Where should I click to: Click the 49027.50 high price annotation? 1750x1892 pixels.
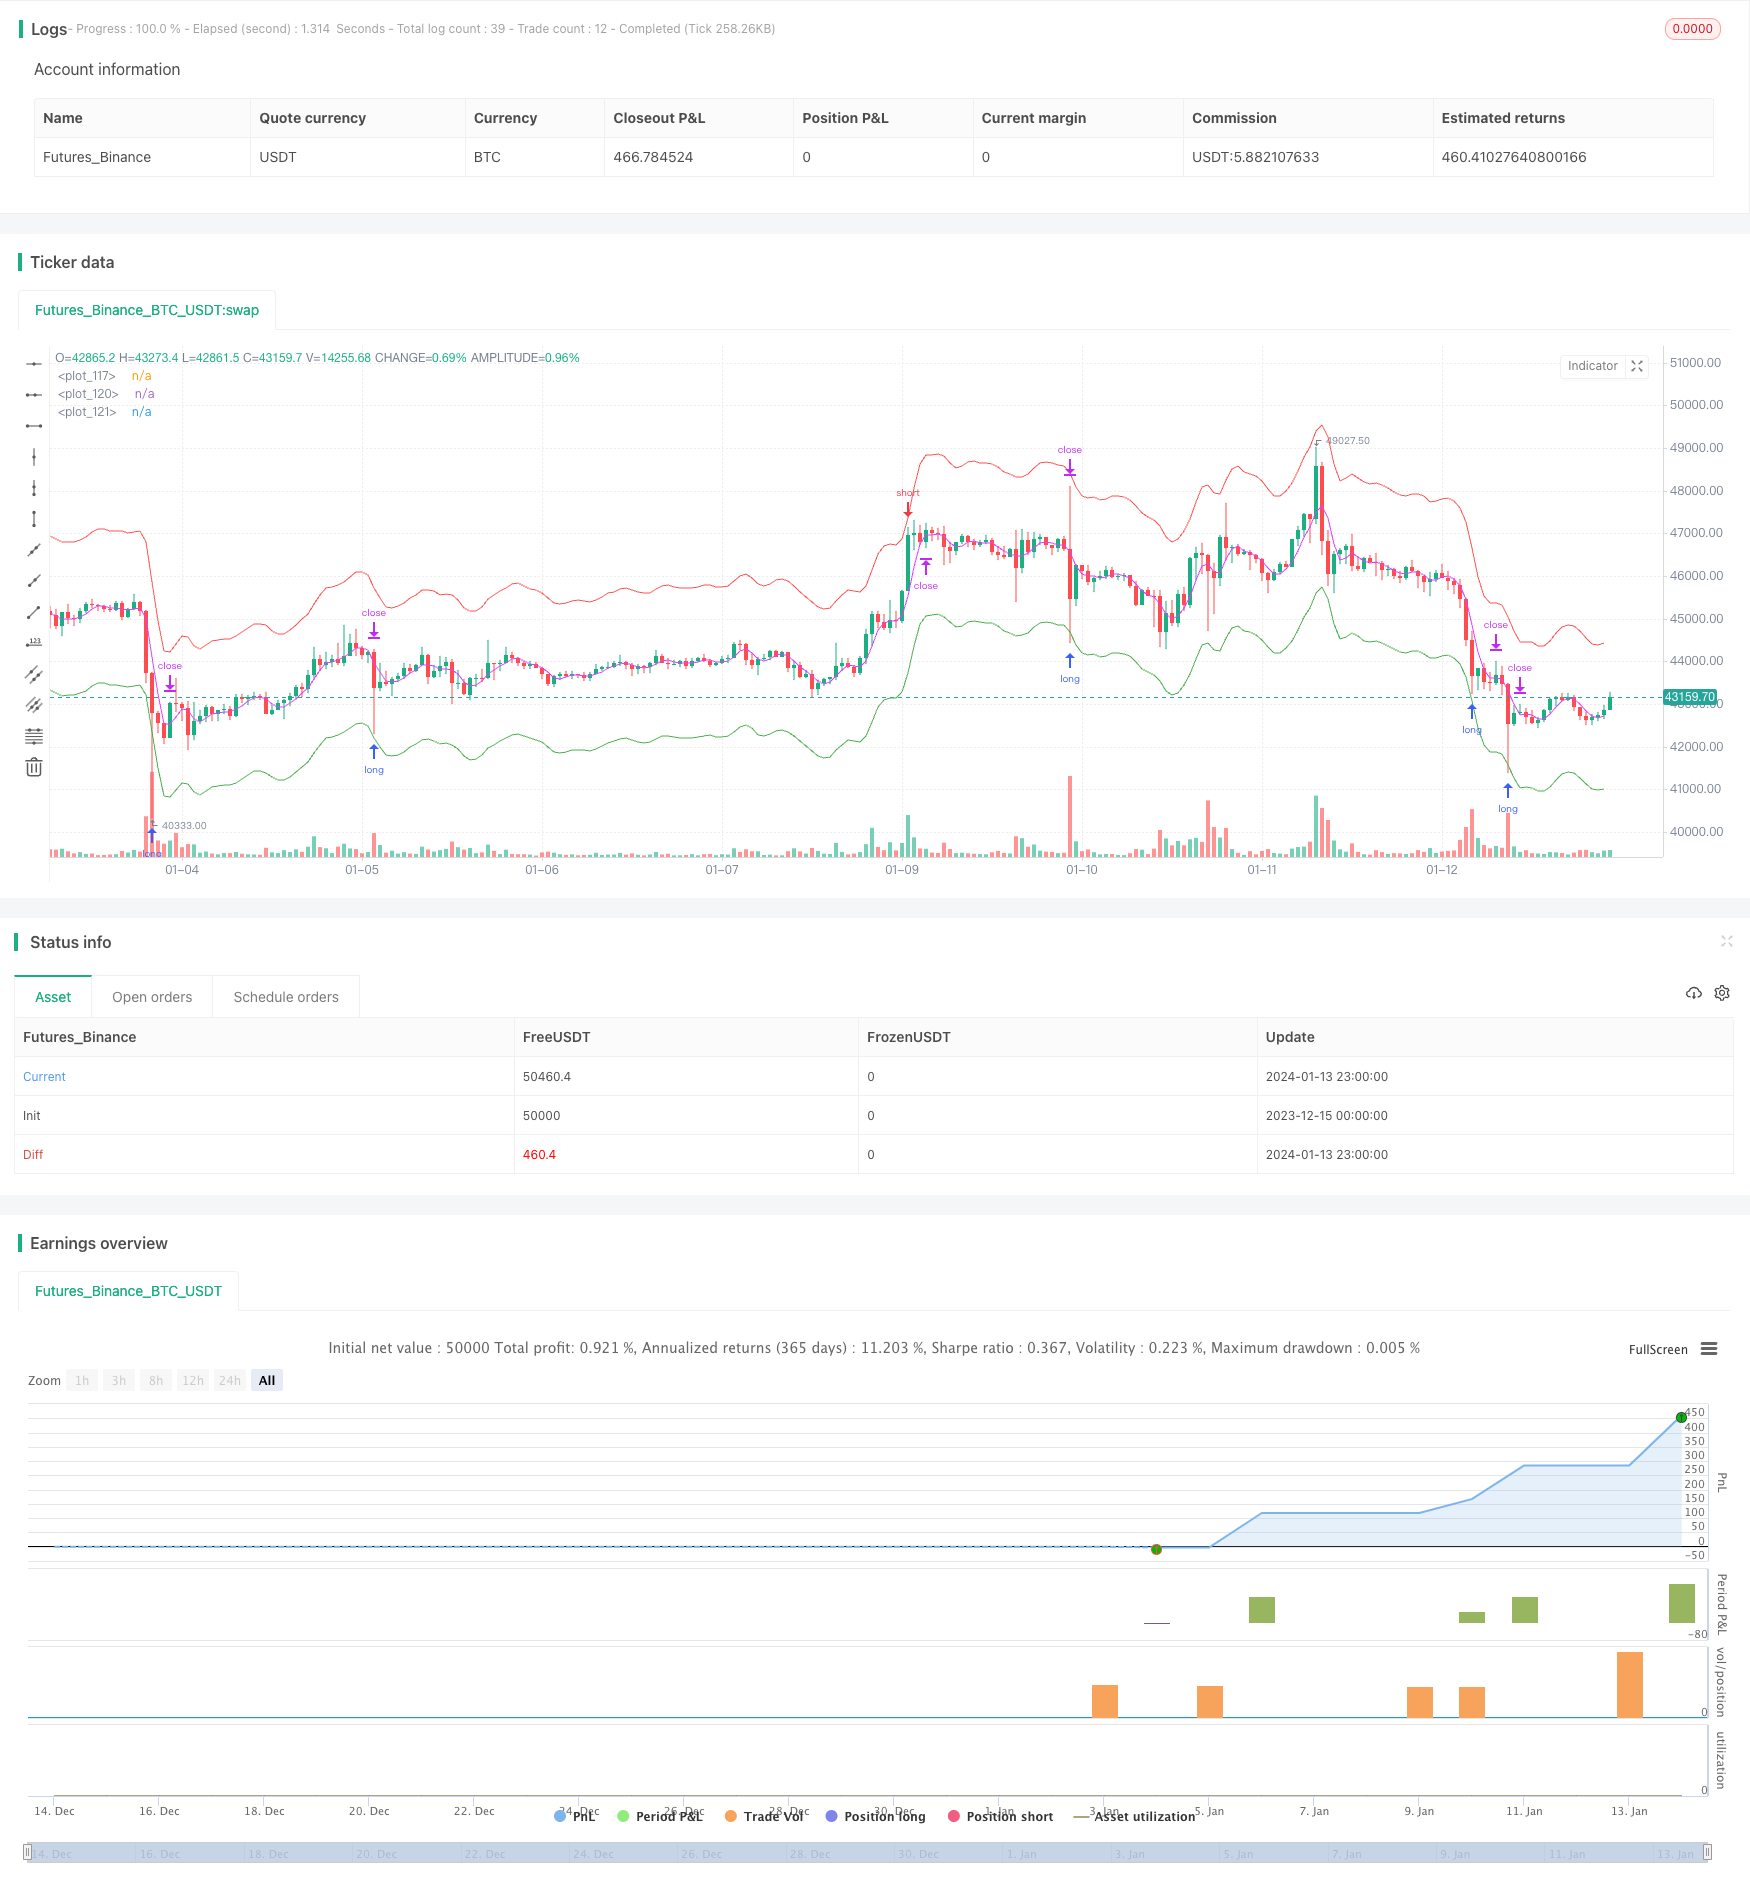pyautogui.click(x=1348, y=441)
